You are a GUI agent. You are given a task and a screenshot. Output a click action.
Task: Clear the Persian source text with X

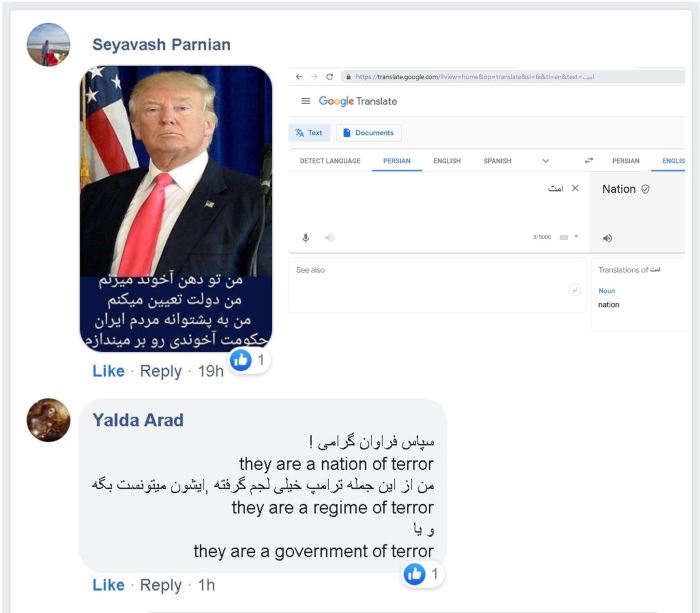pos(575,188)
